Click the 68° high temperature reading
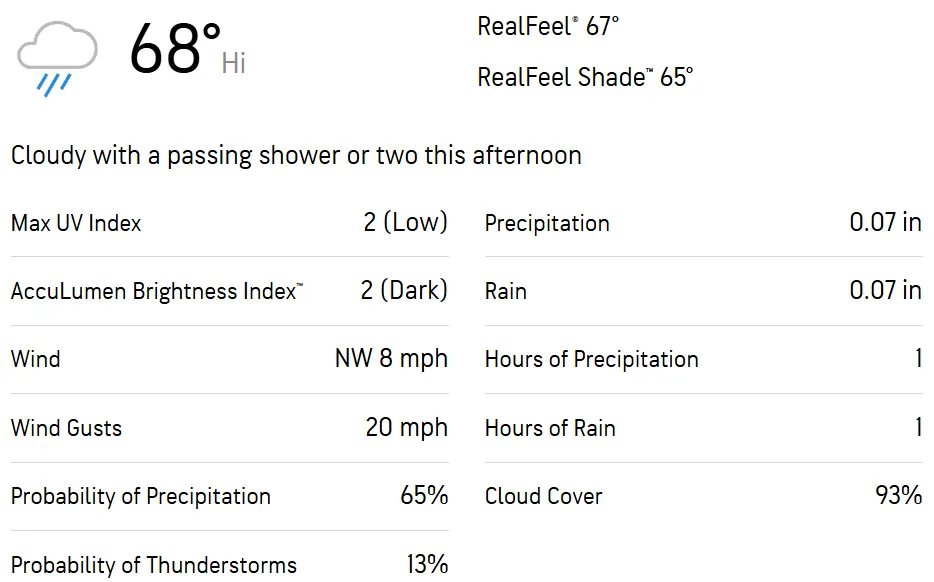Viewport: 934px width, 582px height. pos(176,50)
